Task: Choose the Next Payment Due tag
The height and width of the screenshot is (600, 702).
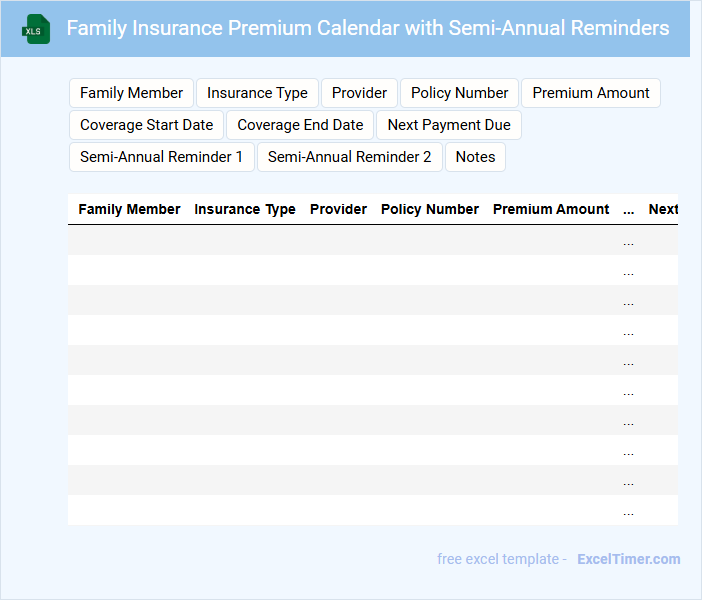Action: [448, 125]
